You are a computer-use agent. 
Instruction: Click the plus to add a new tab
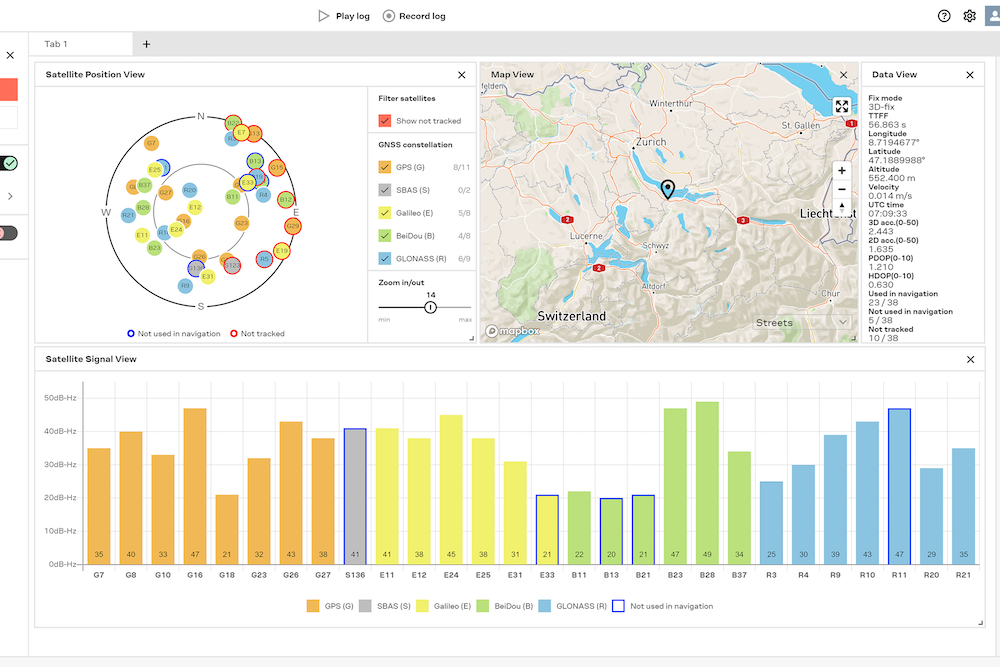[x=146, y=44]
